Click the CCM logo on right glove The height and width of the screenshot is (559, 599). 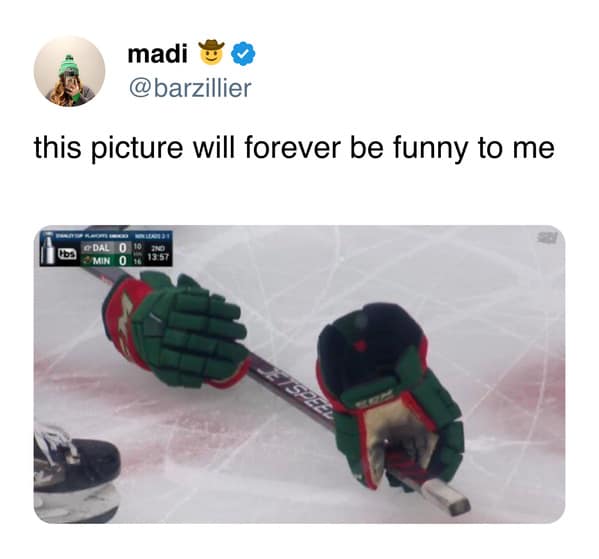tap(373, 399)
